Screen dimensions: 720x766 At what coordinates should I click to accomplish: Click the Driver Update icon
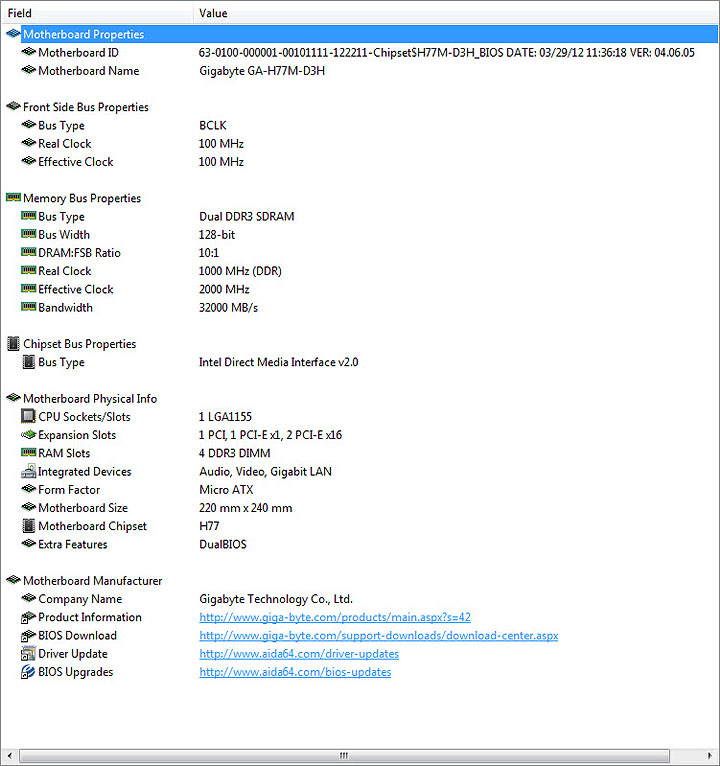click(28, 654)
